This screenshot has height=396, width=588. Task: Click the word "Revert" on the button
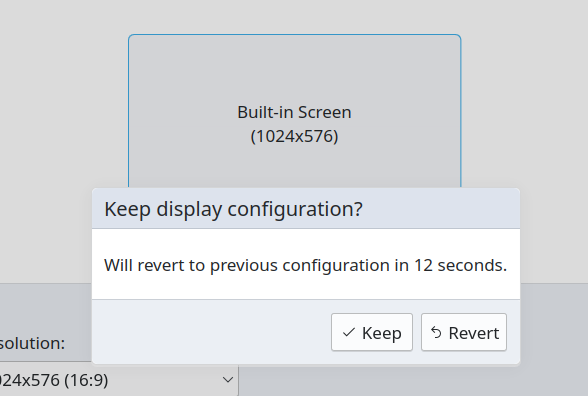474,333
